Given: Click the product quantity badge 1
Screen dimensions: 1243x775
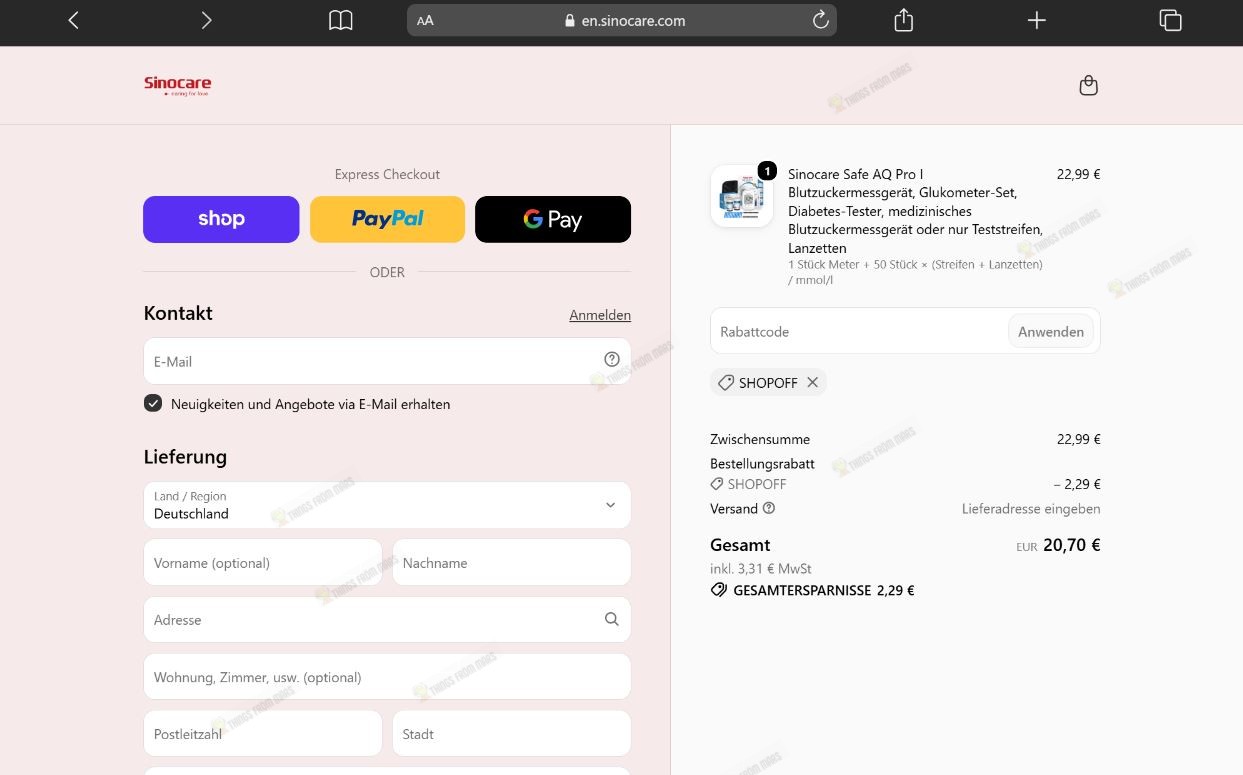Looking at the screenshot, I should tap(767, 171).
